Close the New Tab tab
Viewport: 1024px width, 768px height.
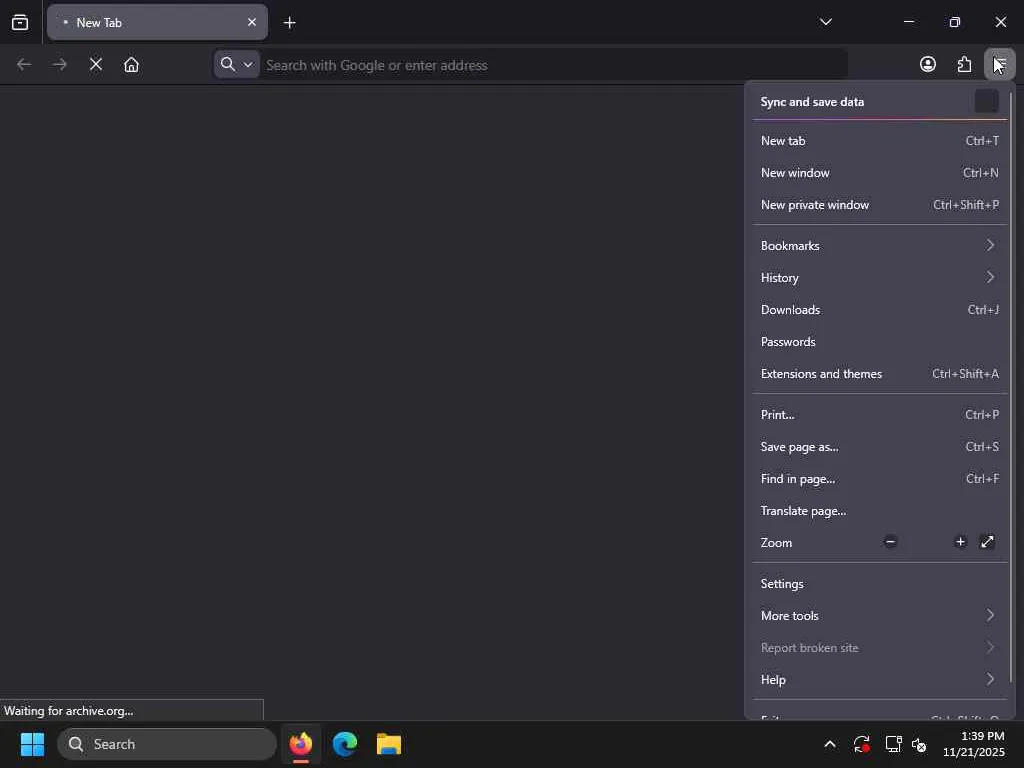coord(252,22)
